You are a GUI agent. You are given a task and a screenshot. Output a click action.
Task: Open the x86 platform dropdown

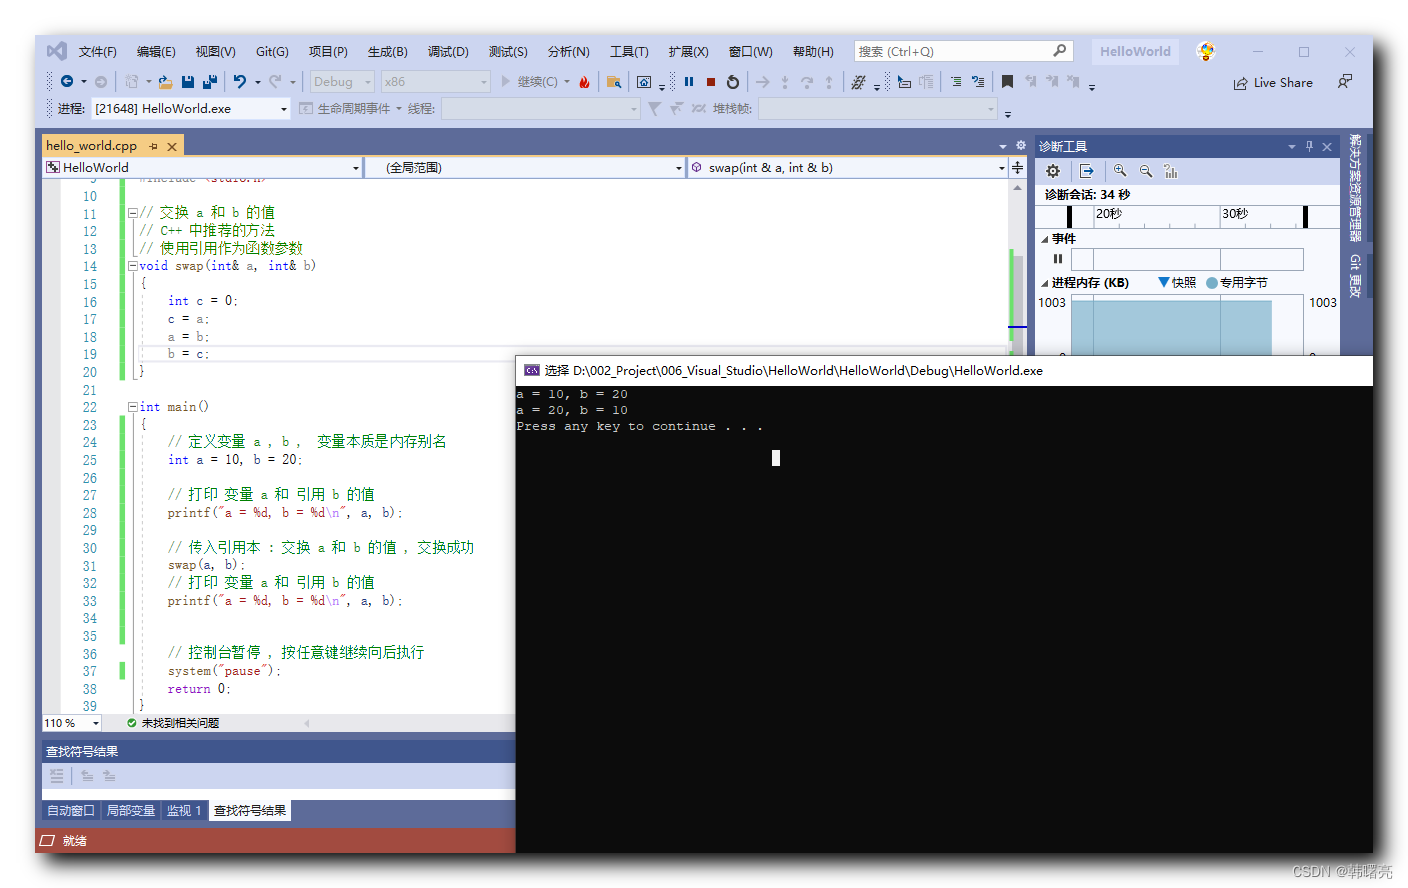pyautogui.click(x=436, y=82)
